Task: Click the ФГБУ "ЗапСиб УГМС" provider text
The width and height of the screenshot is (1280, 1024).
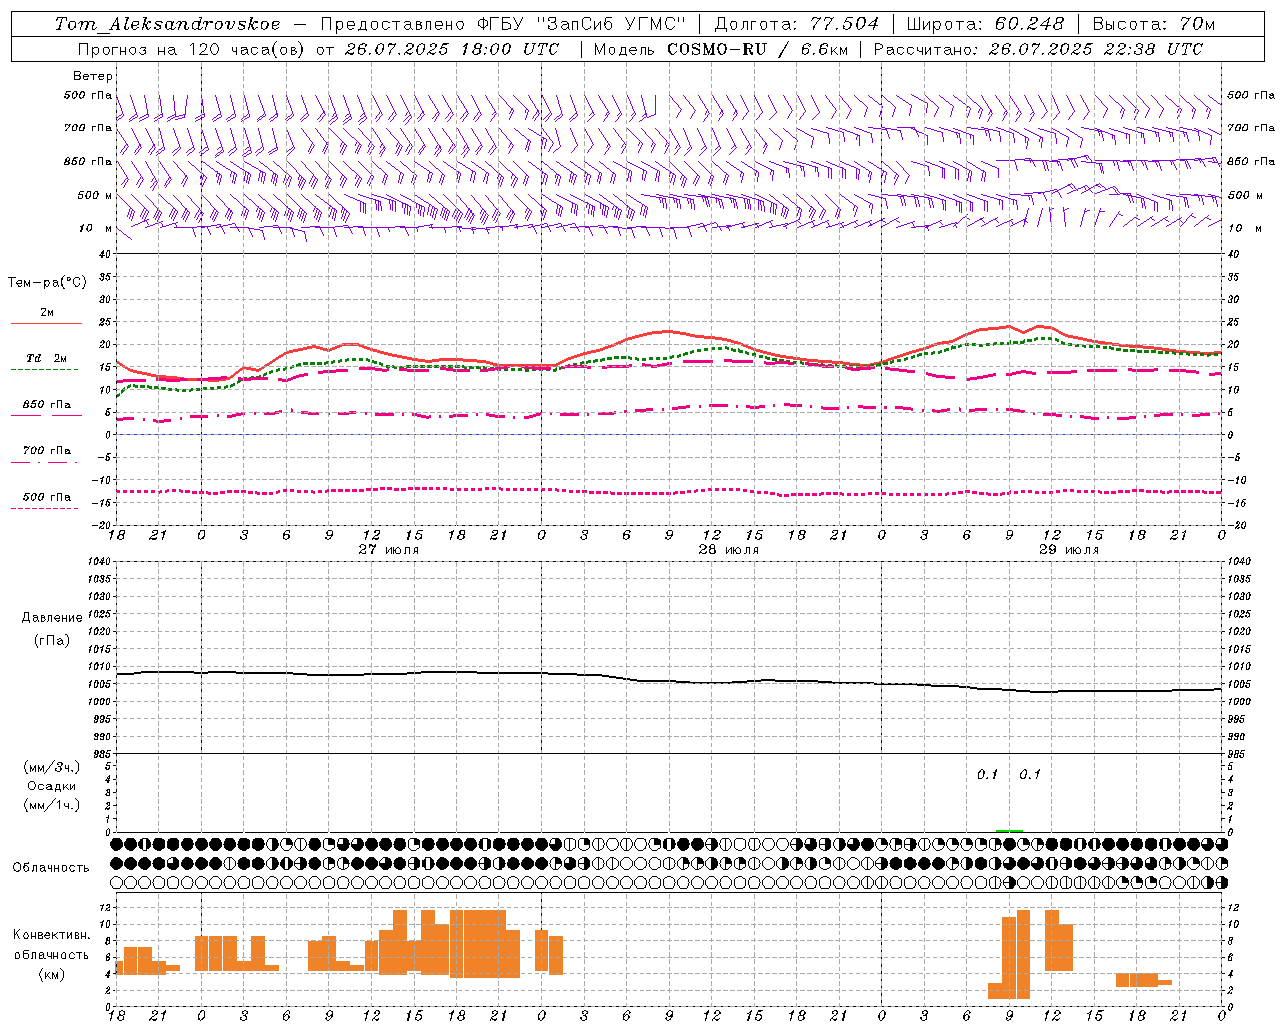Action: point(580,24)
